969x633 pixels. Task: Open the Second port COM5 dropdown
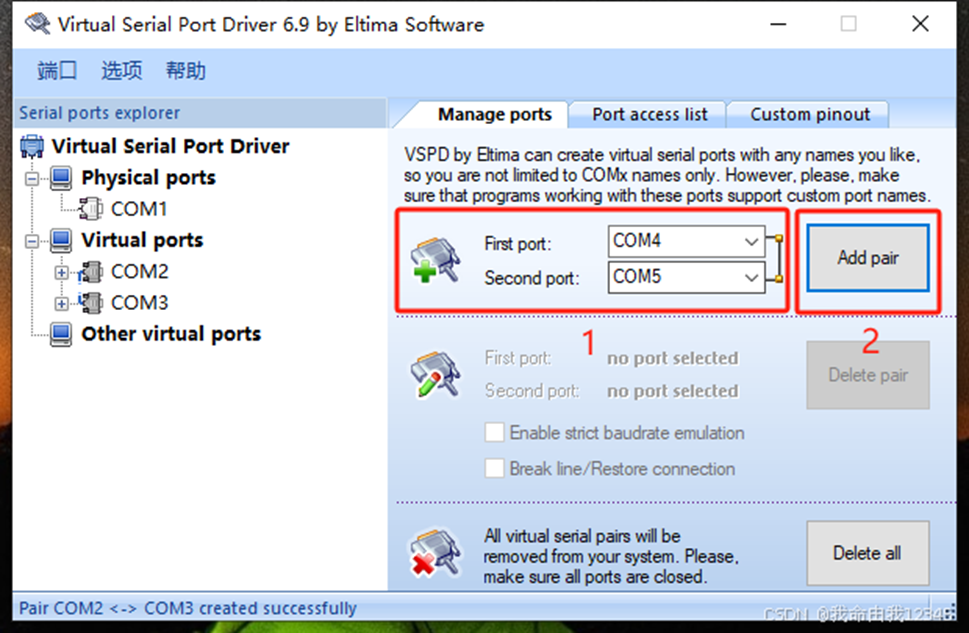(752, 277)
